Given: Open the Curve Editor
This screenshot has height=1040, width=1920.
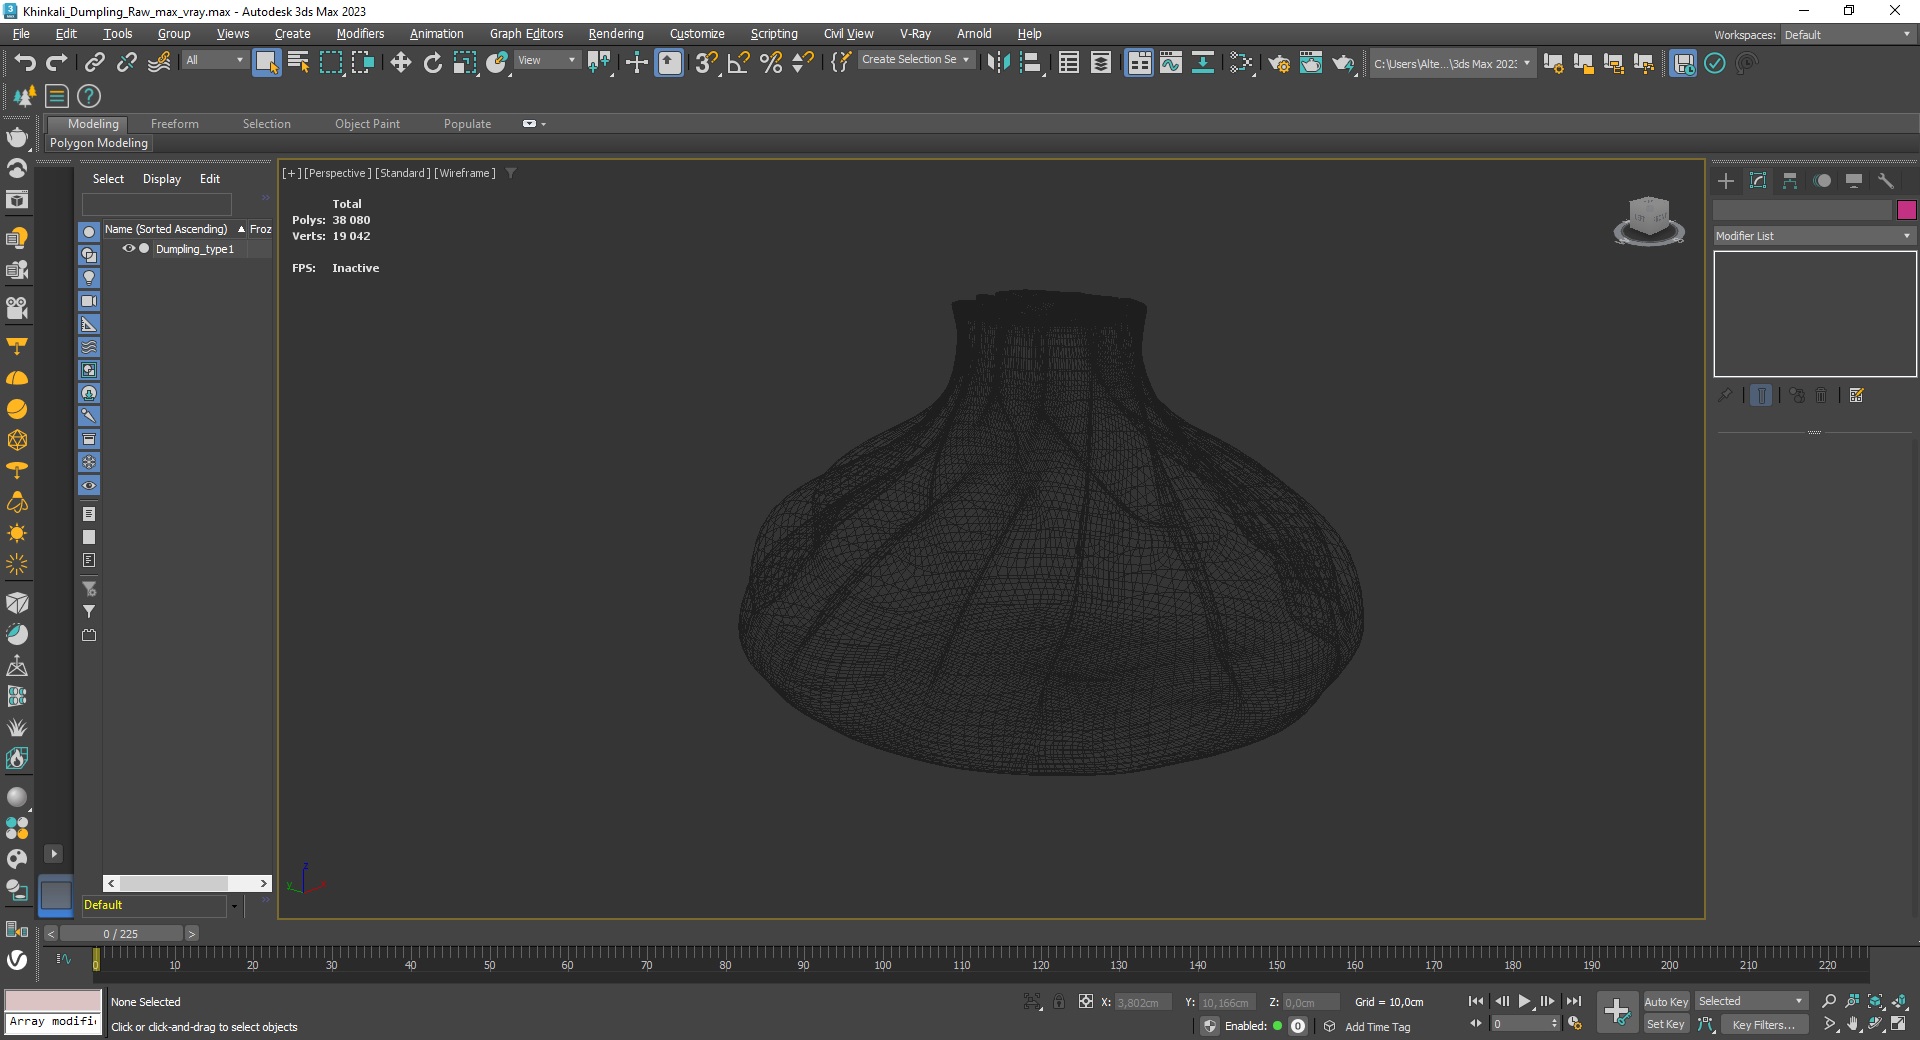Looking at the screenshot, I should (x=1171, y=63).
